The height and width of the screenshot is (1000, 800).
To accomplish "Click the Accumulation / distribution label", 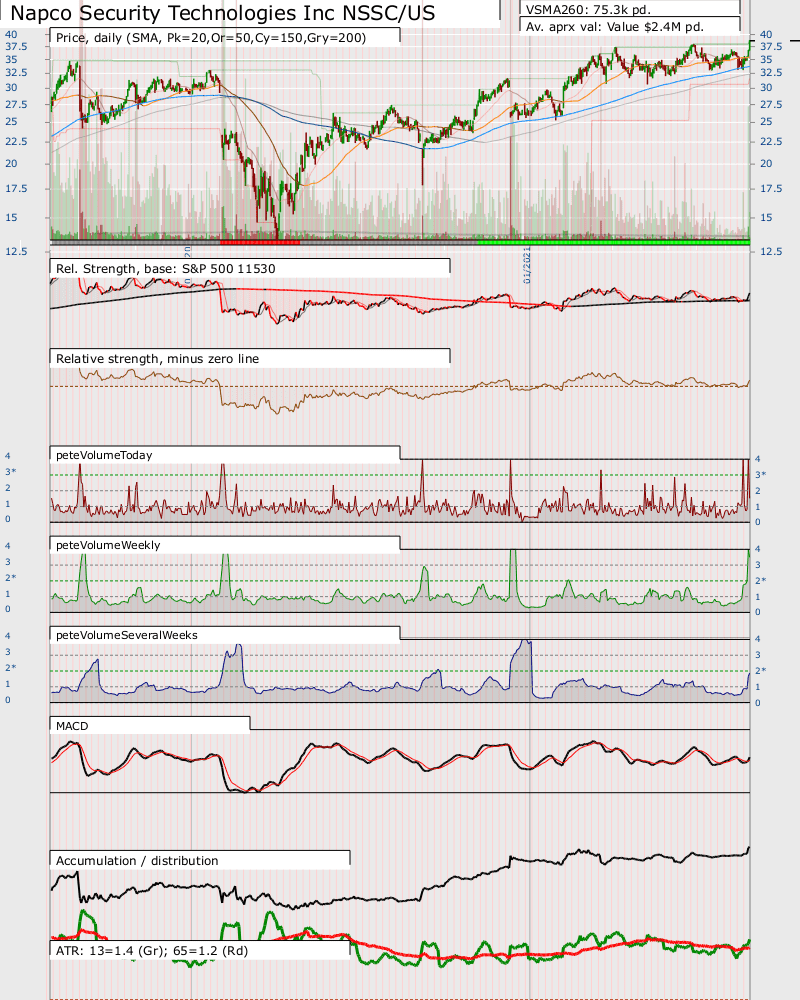I will [137, 860].
